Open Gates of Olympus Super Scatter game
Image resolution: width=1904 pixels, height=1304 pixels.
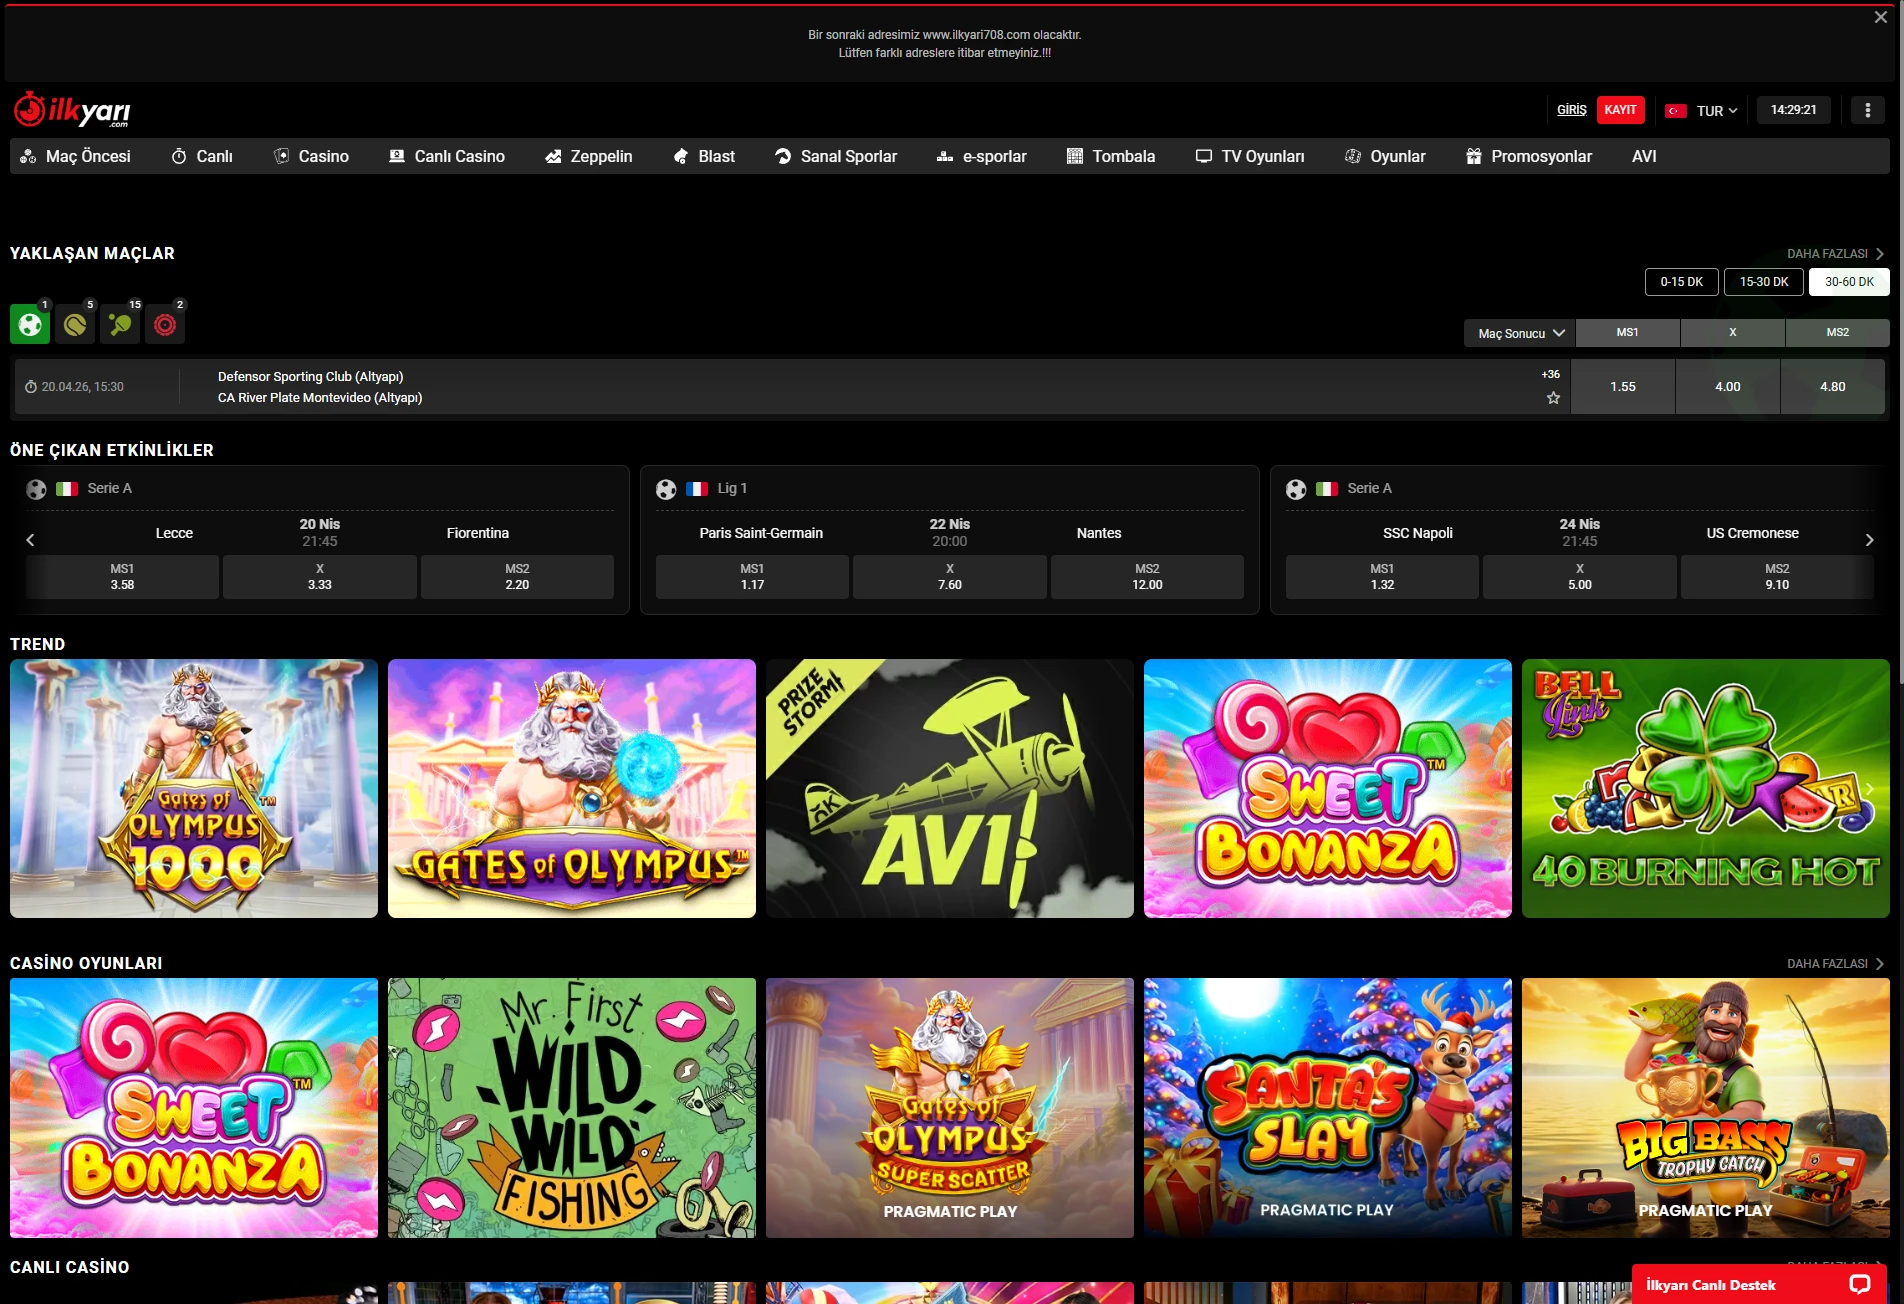coord(950,1108)
